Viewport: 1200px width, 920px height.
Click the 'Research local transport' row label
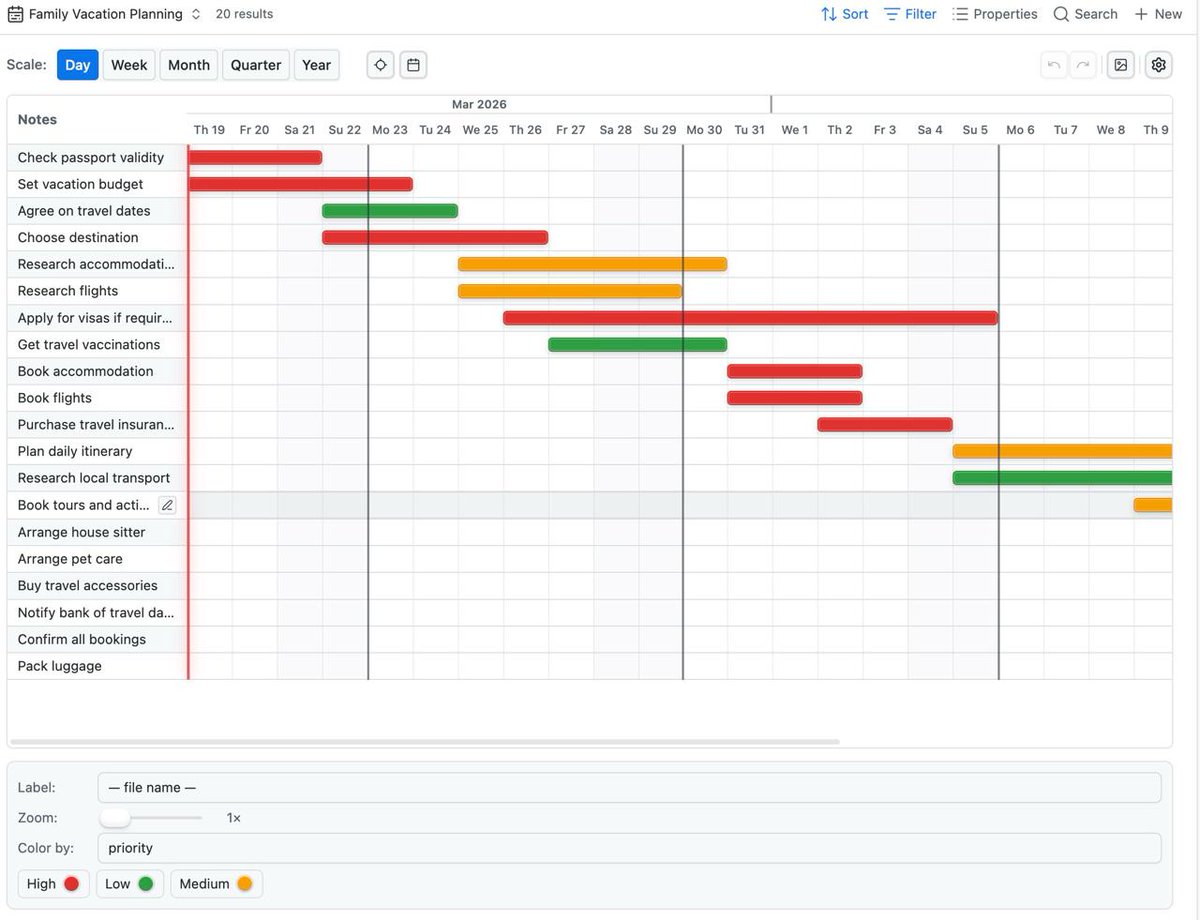pos(94,478)
